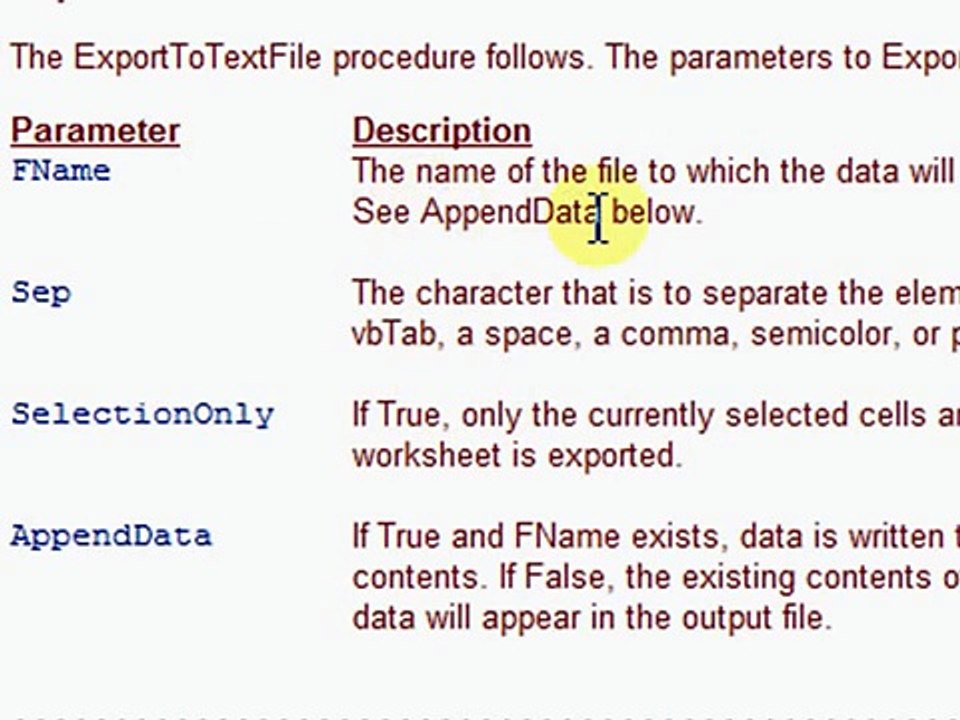Click the SelectionOnly parameter name
The height and width of the screenshot is (720, 960).
(142, 415)
